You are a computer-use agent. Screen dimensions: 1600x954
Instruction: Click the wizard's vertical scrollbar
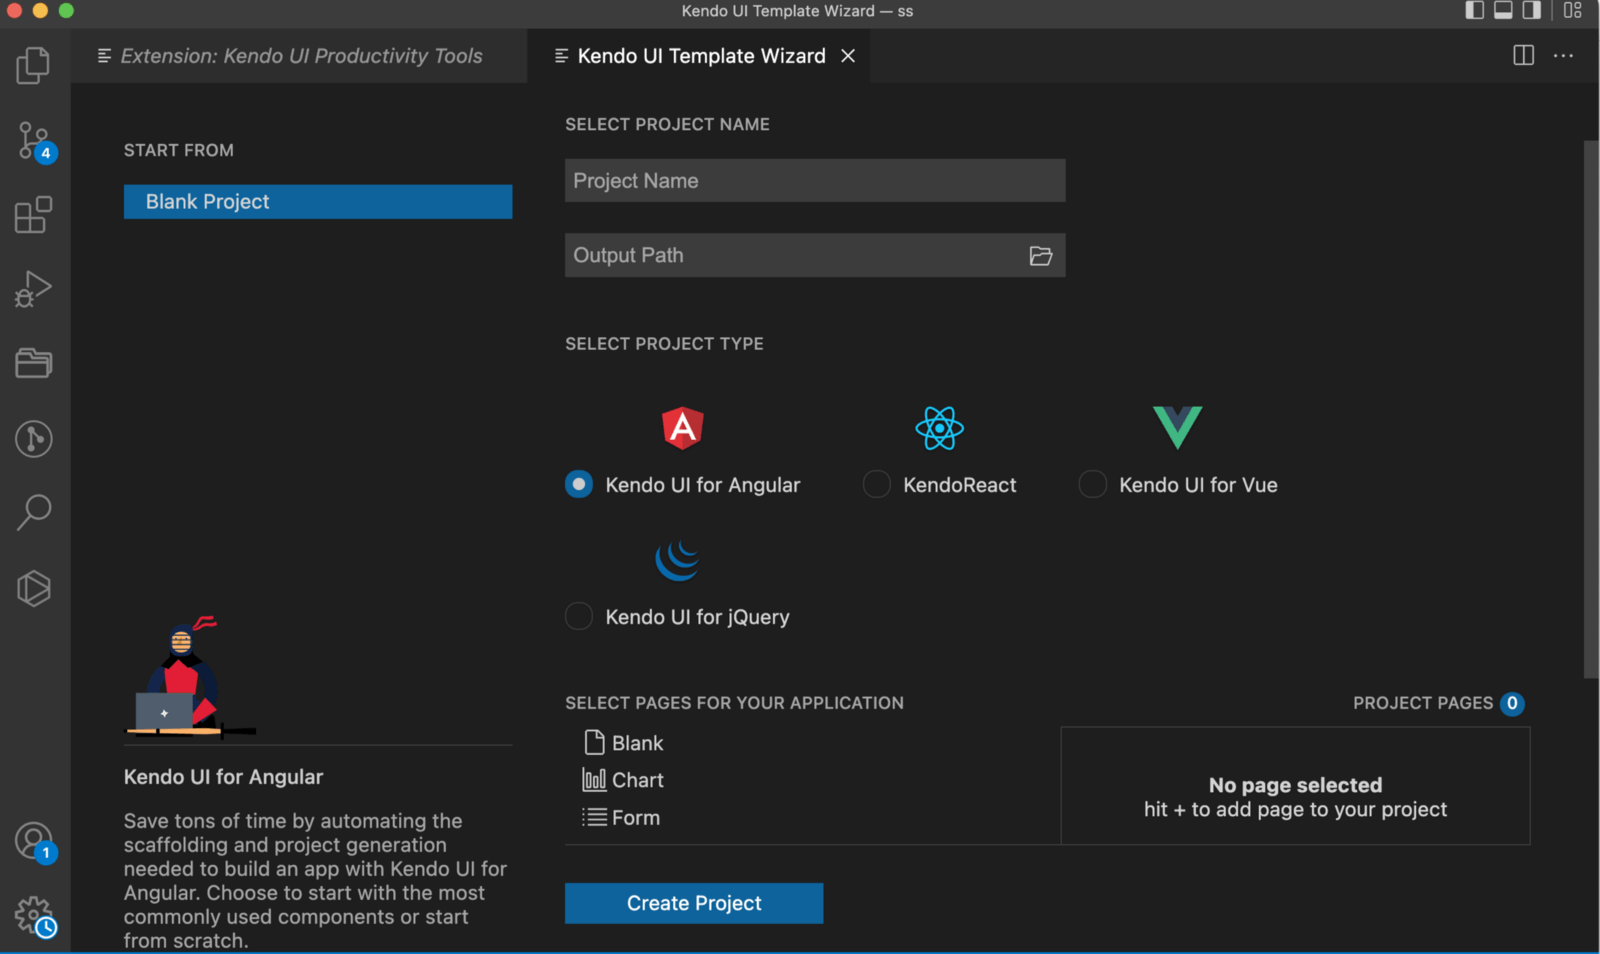[x=1591, y=410]
